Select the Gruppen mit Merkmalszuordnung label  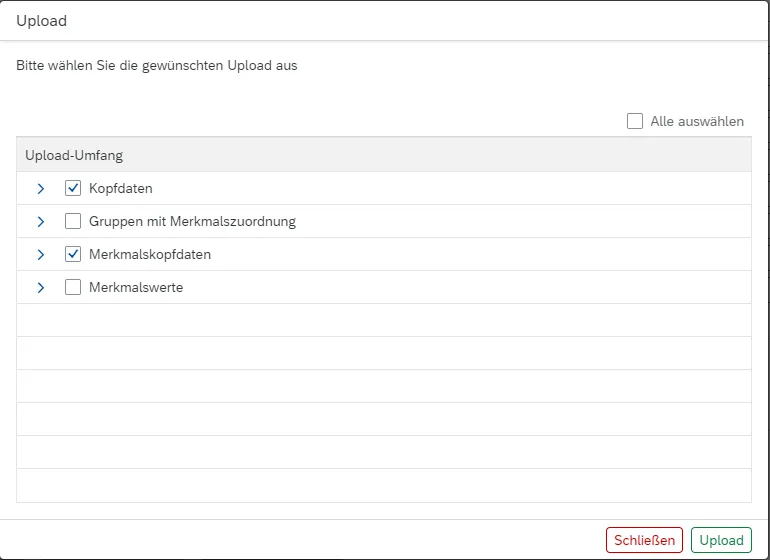click(192, 221)
